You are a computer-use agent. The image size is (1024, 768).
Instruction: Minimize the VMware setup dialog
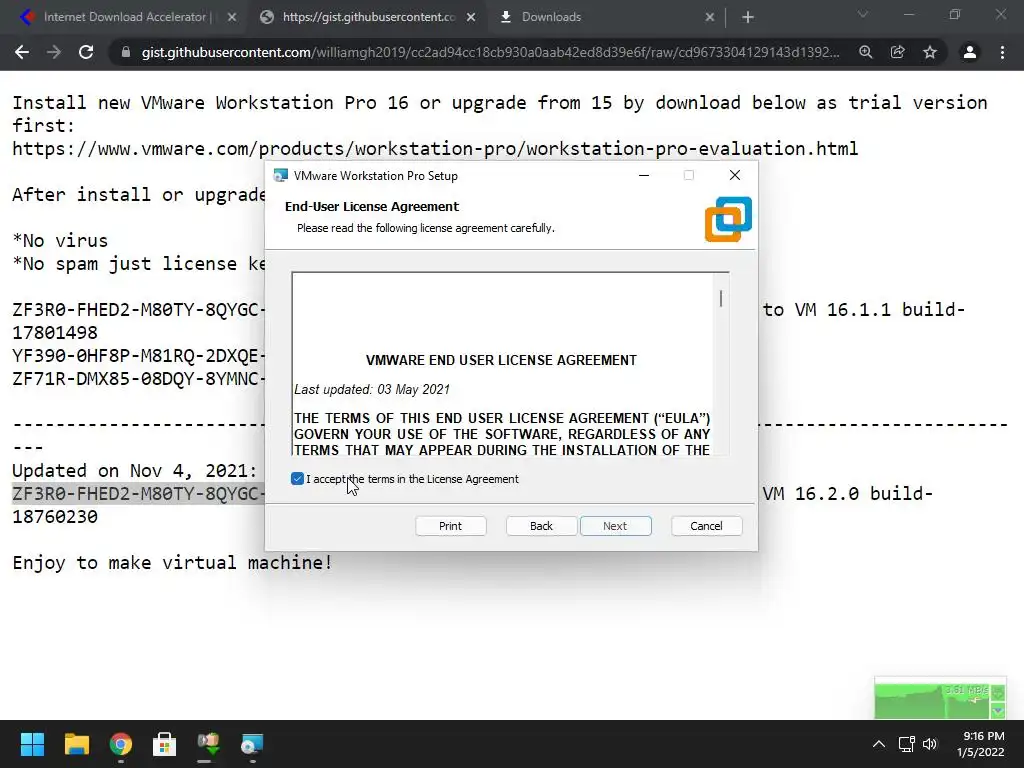(x=644, y=175)
